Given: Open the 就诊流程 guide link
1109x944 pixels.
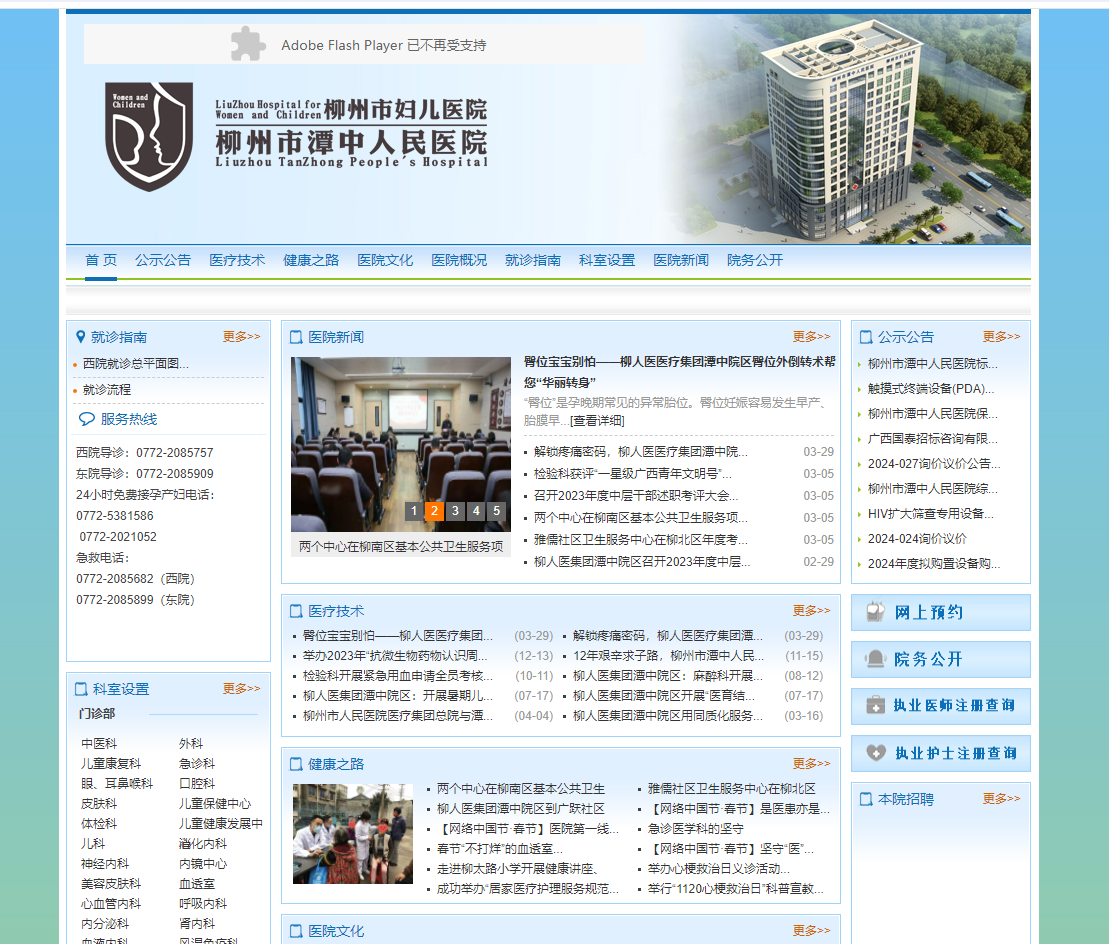Looking at the screenshot, I should (107, 390).
